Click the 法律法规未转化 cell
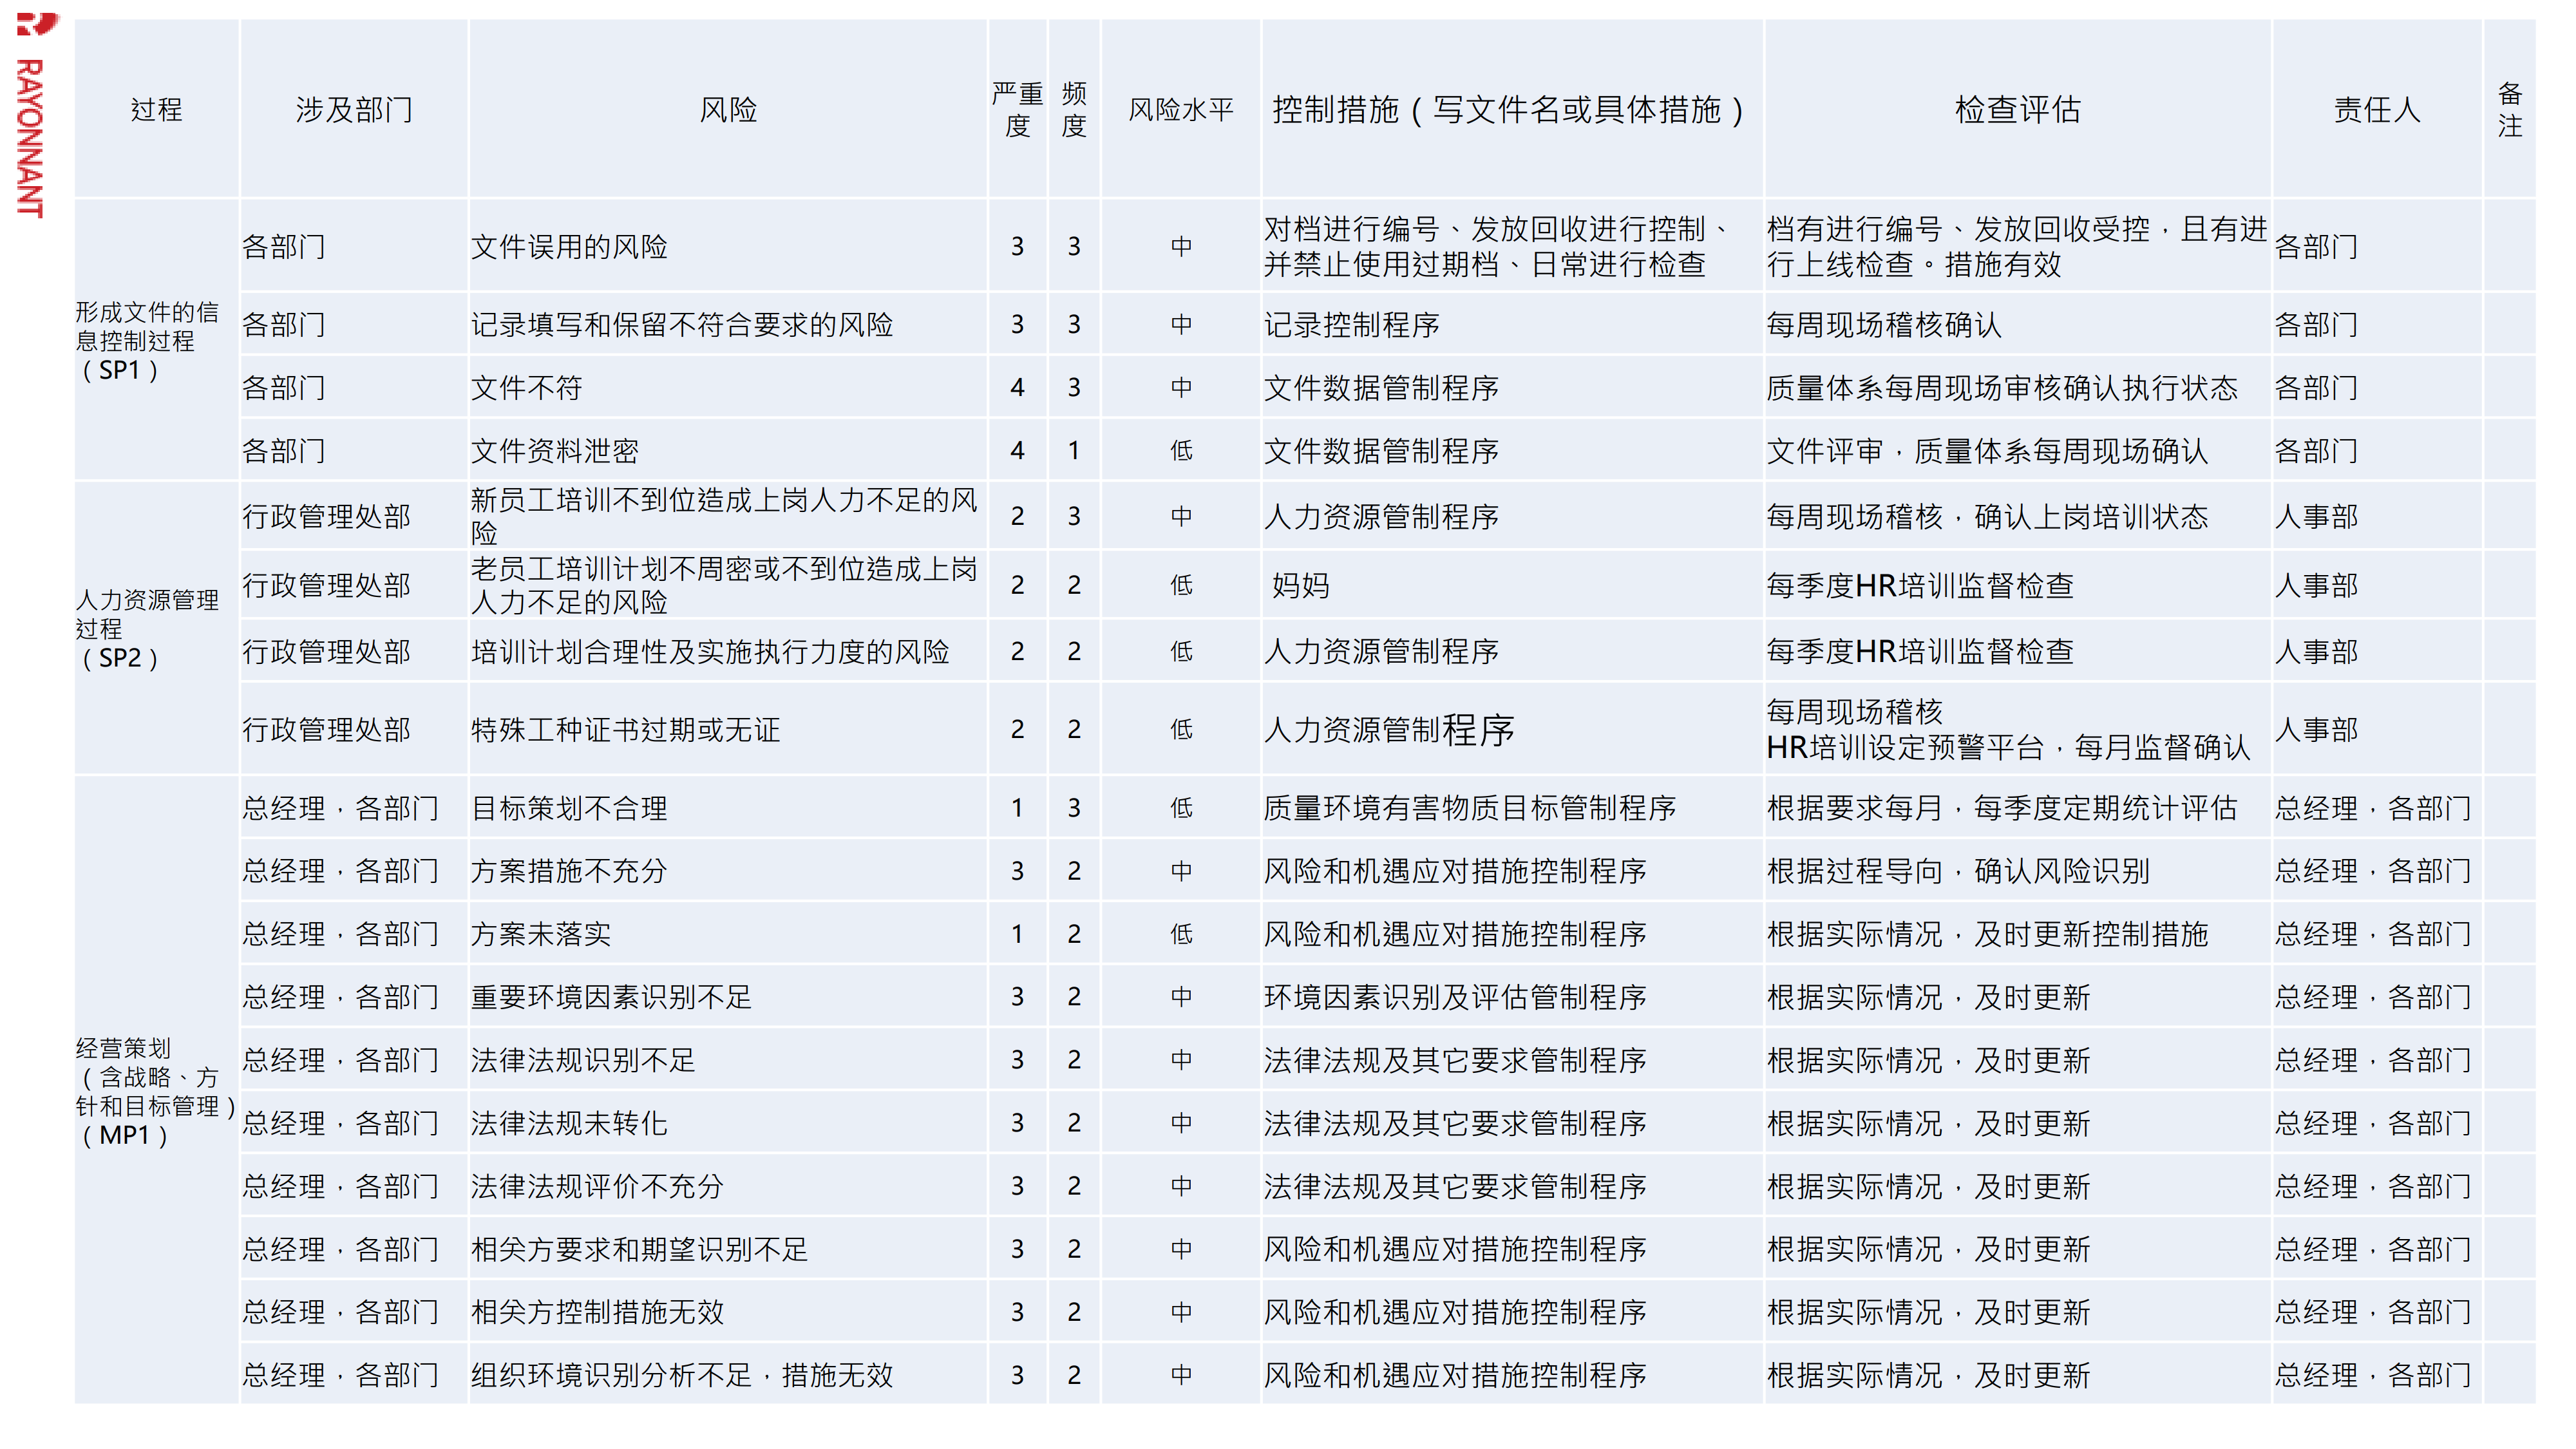Screen dimensions: 2576x1449 click(728, 1122)
